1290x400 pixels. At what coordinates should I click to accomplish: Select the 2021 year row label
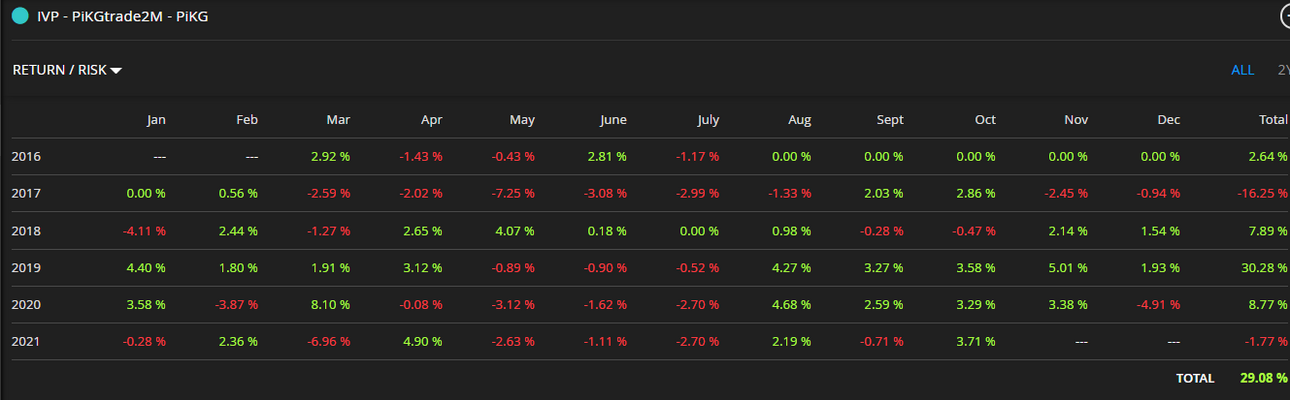[x=27, y=342]
